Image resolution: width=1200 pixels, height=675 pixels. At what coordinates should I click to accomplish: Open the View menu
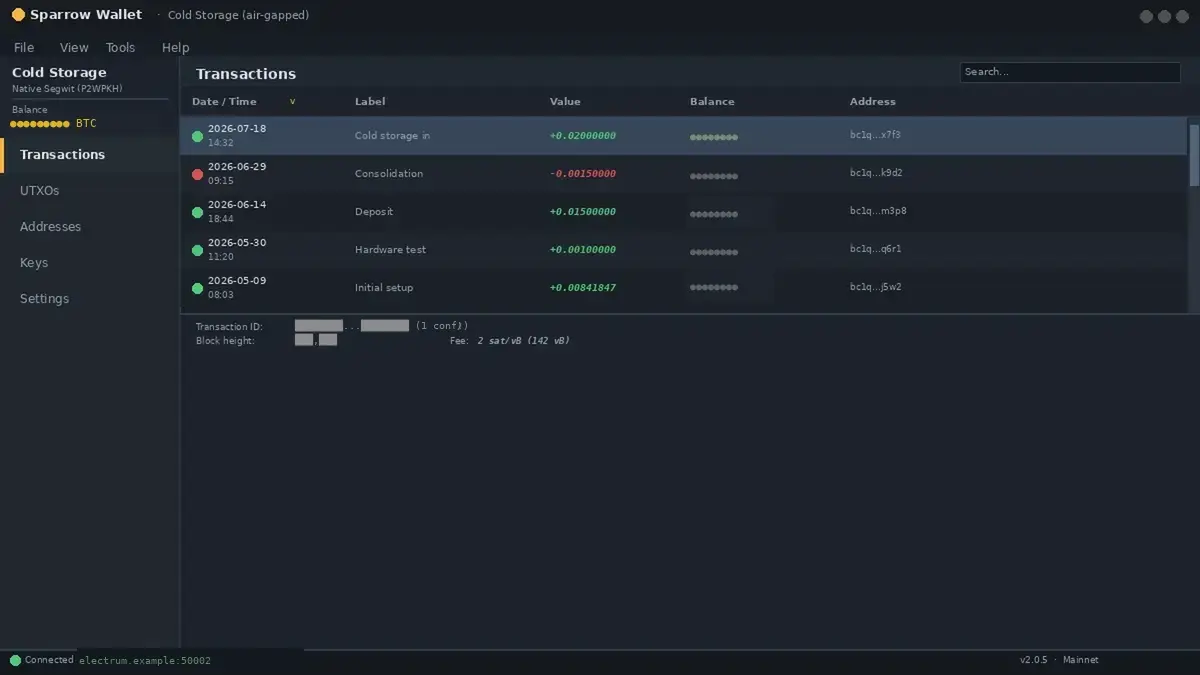point(74,47)
